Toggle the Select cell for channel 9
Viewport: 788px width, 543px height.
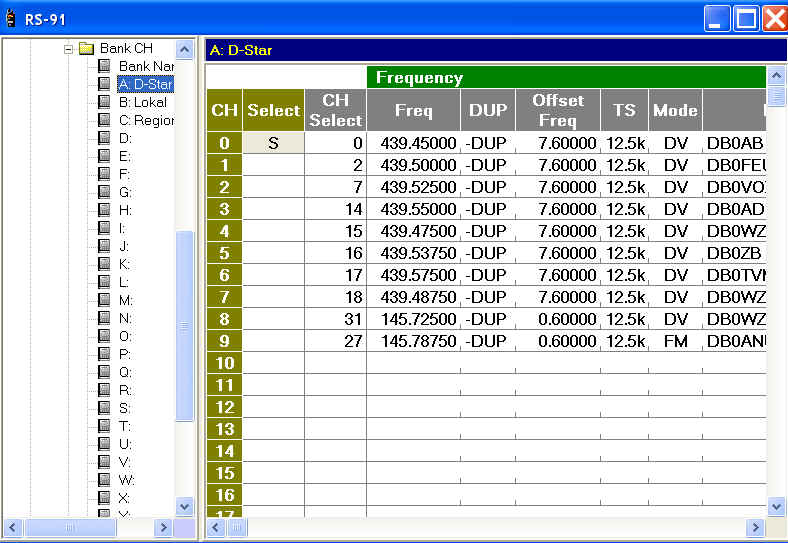coord(273,341)
